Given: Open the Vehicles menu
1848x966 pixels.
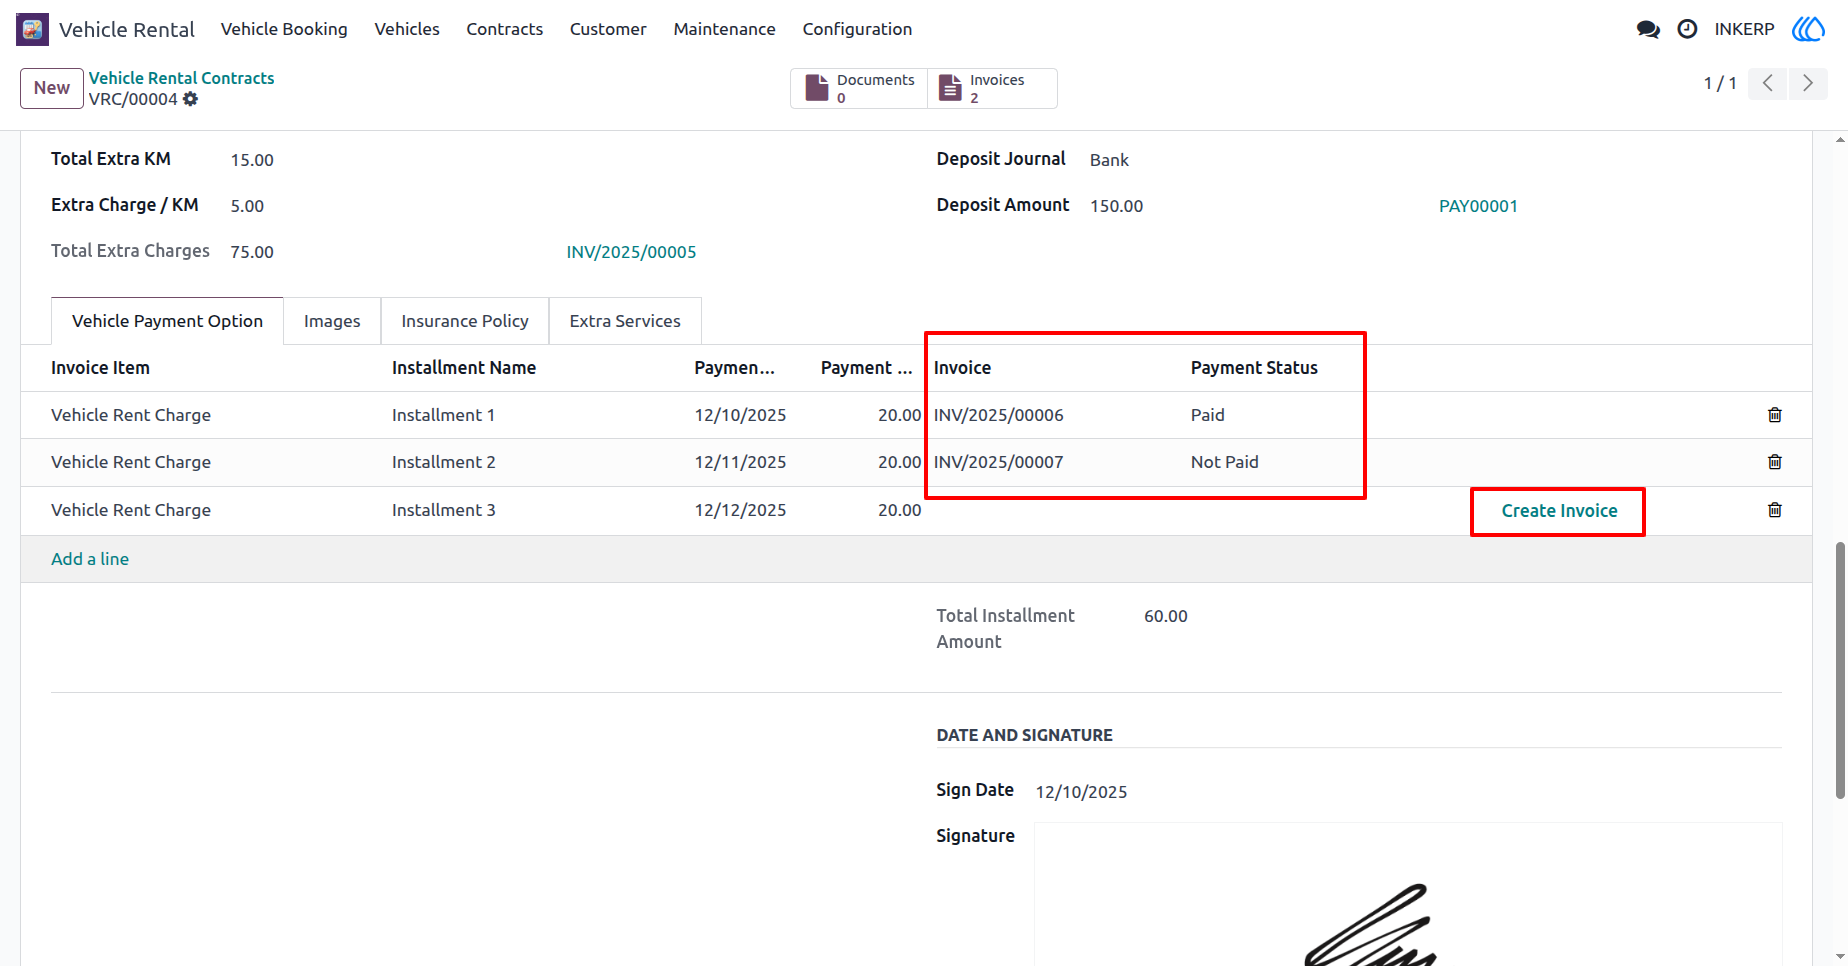Looking at the screenshot, I should [407, 29].
